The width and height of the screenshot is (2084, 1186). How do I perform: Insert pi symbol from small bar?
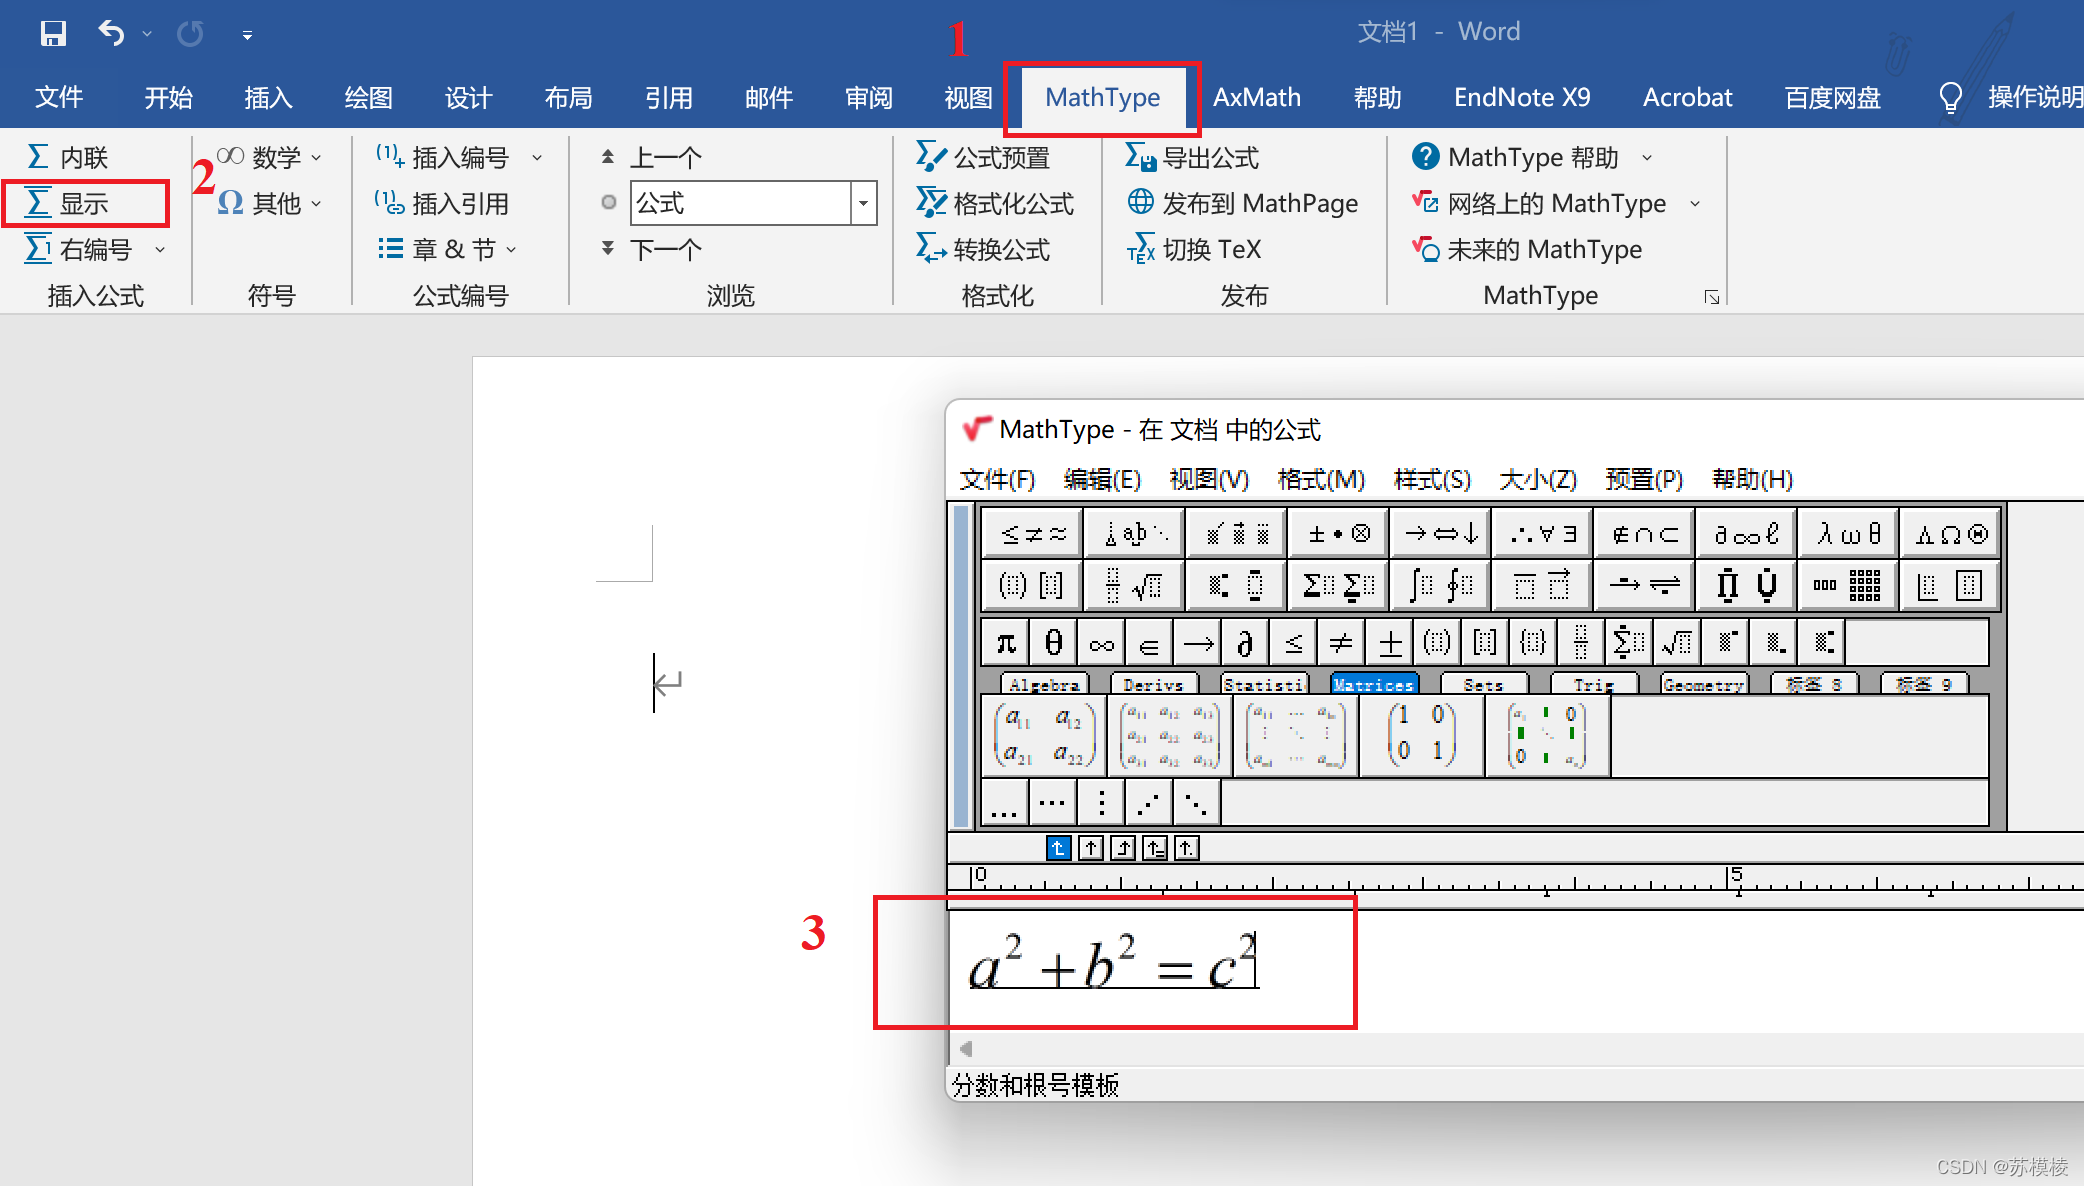1005,643
